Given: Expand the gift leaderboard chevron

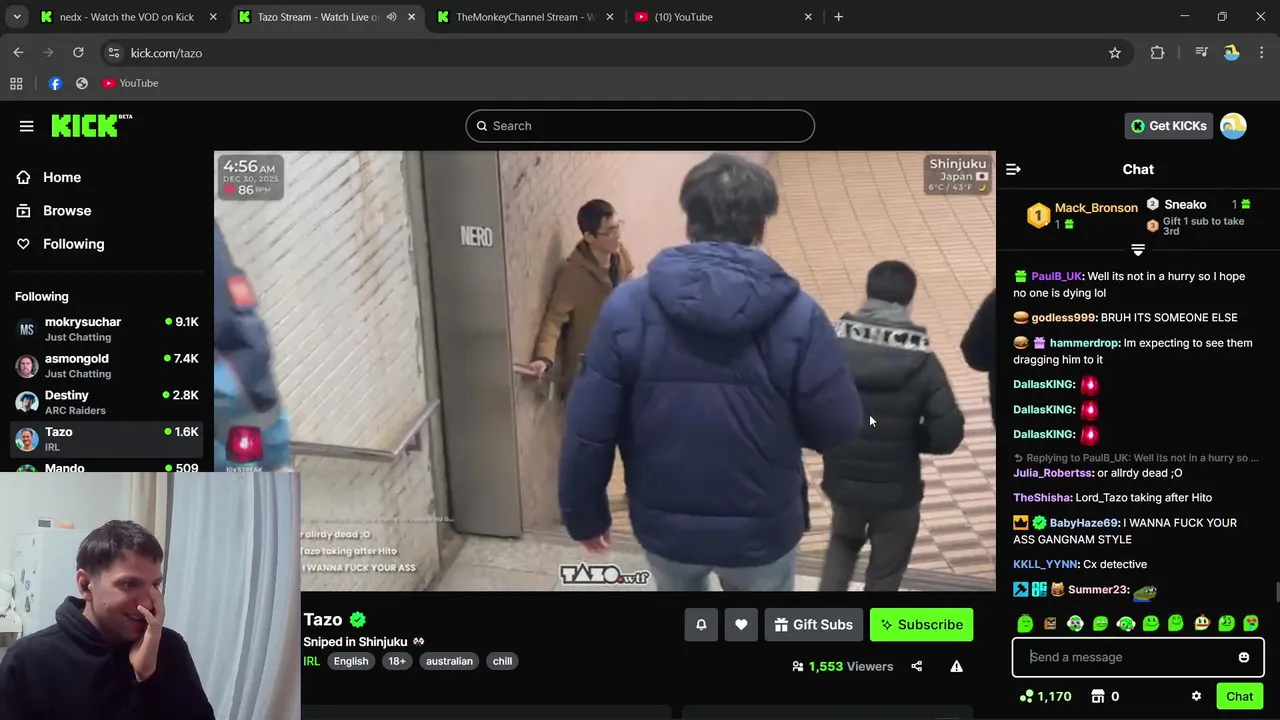Looking at the screenshot, I should [1138, 250].
